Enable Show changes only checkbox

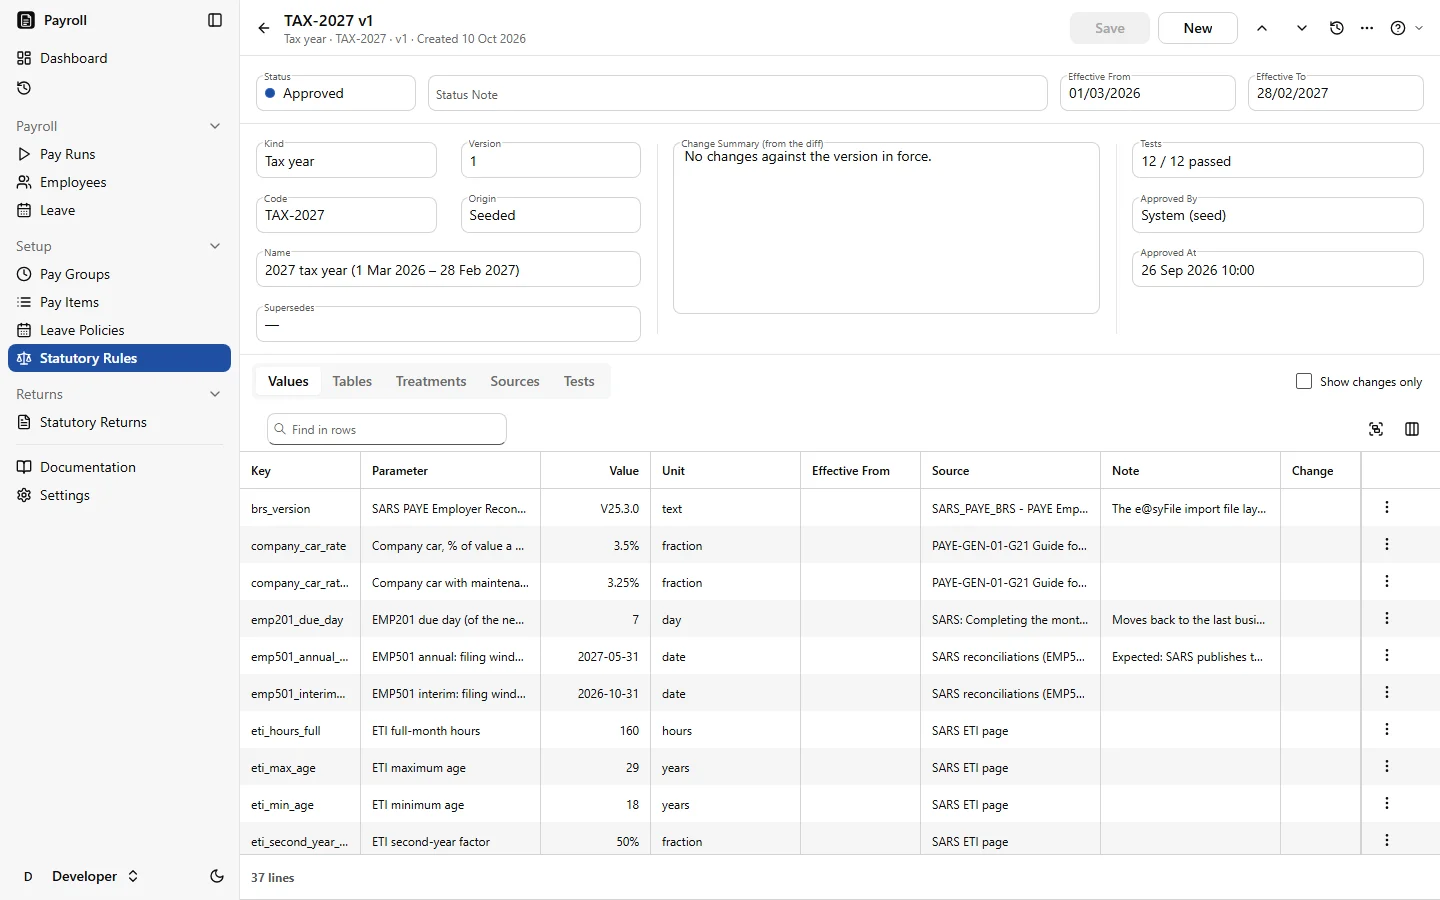[x=1304, y=381]
